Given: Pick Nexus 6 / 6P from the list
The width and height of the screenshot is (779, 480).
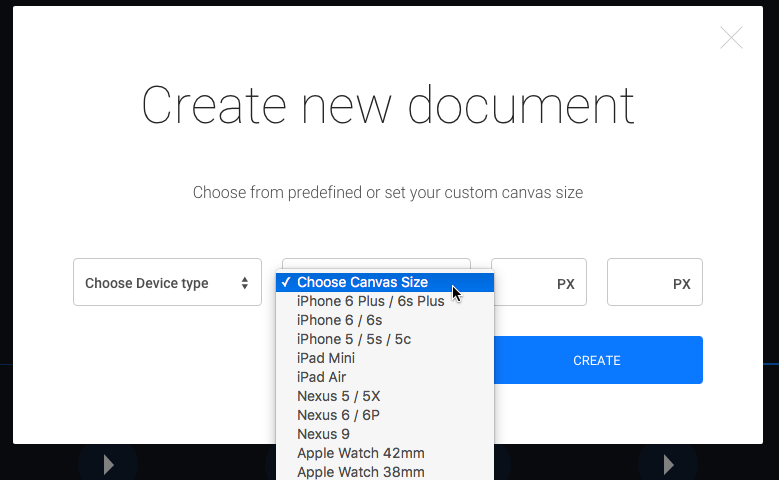Looking at the screenshot, I should point(385,415).
